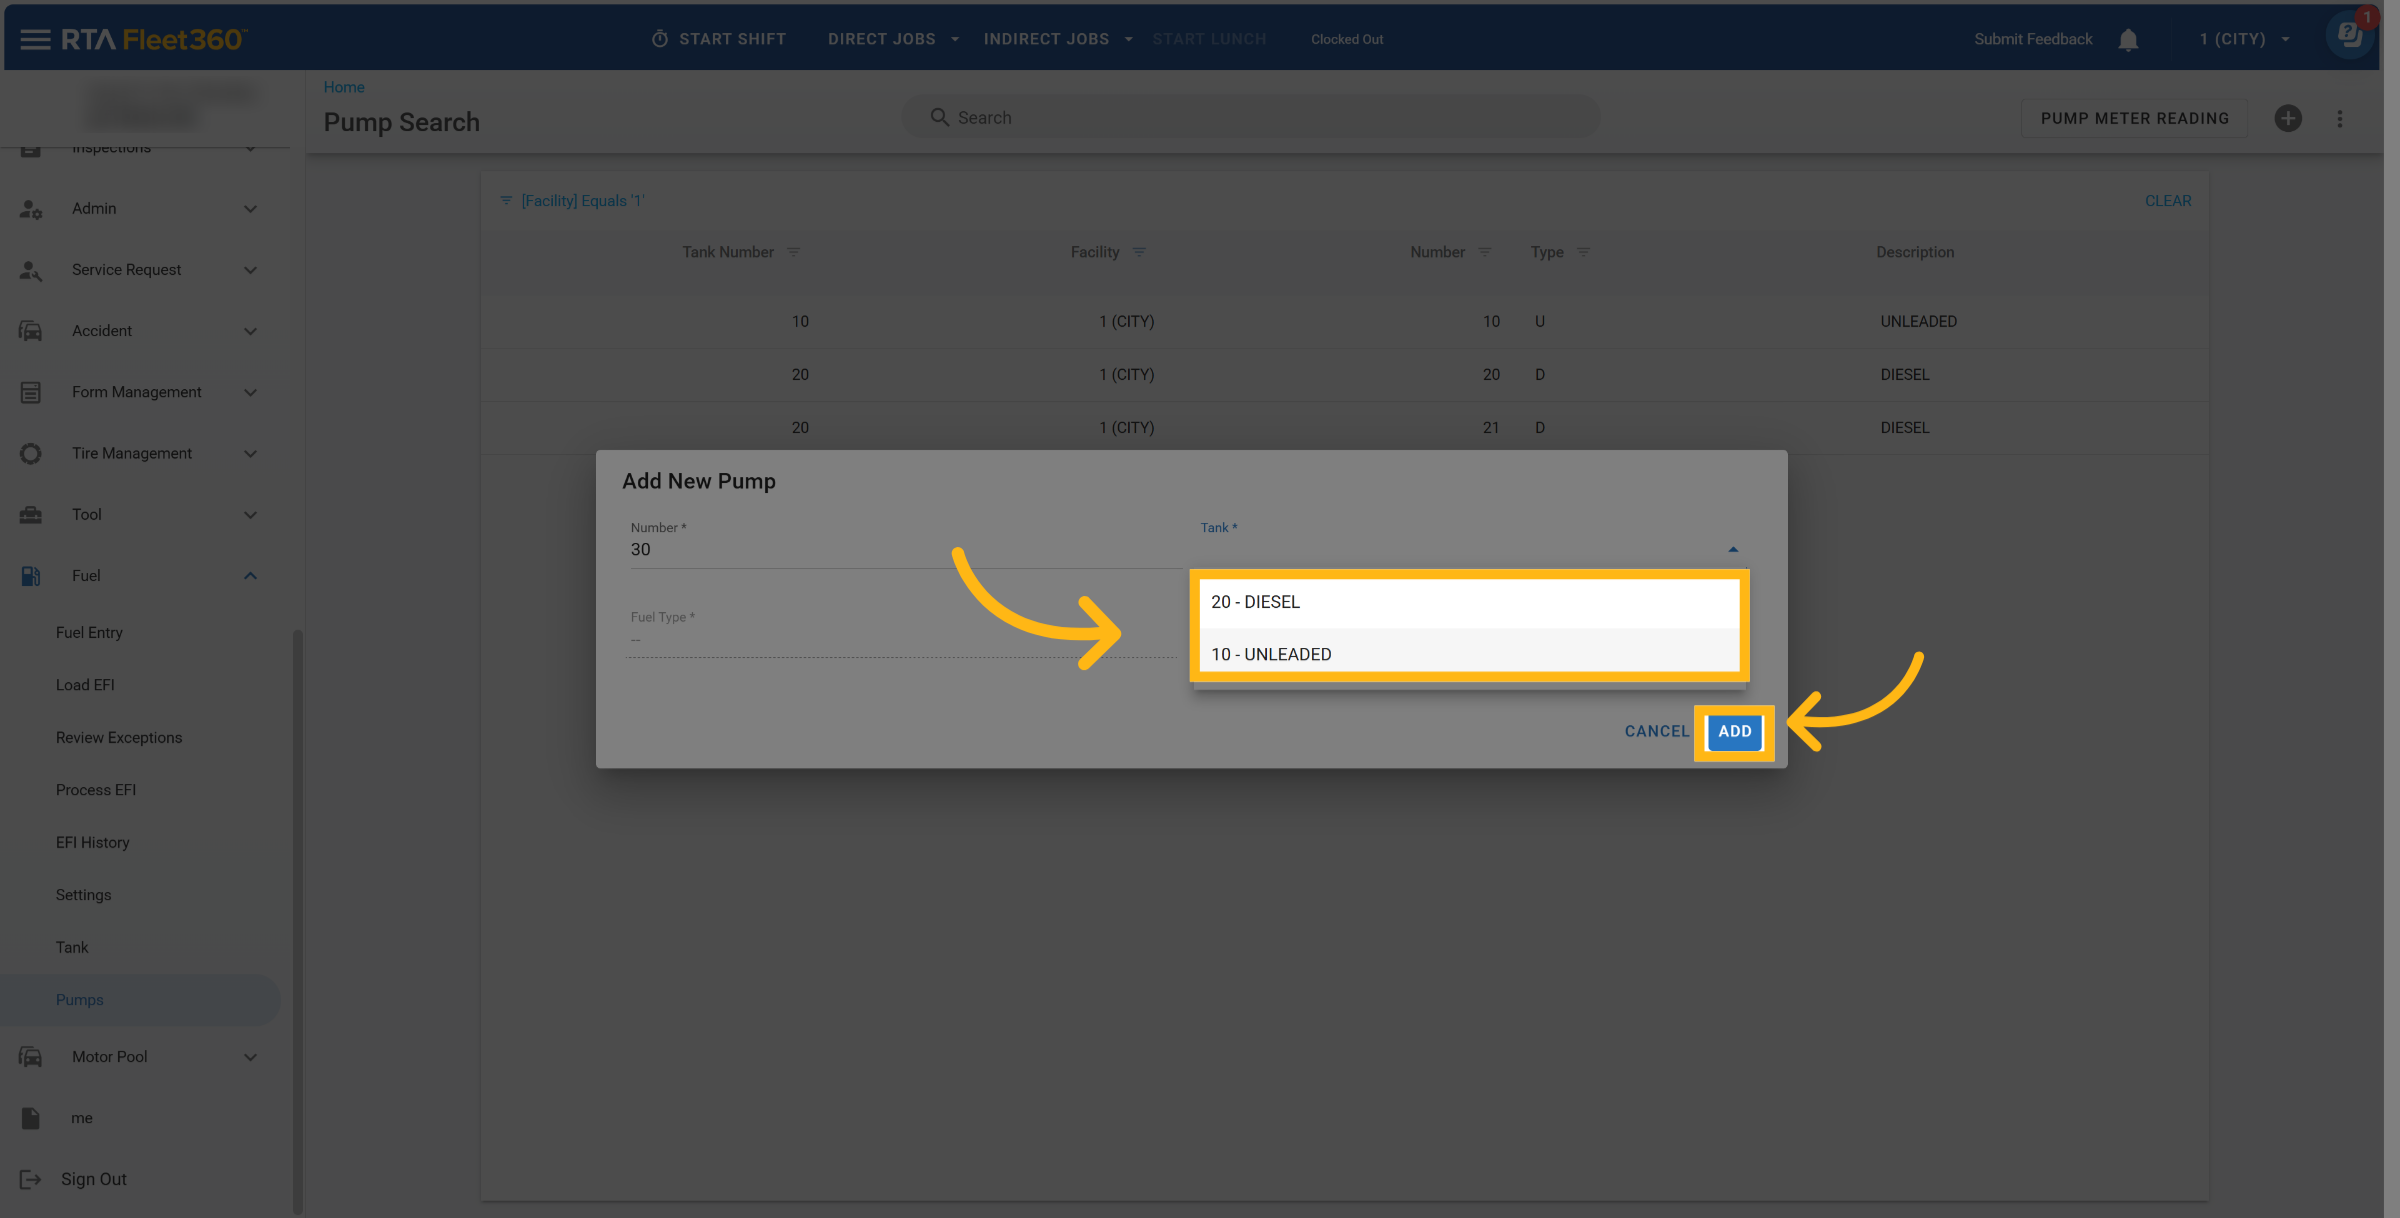Click the Number column filter icon
The height and width of the screenshot is (1218, 2400).
1485,252
